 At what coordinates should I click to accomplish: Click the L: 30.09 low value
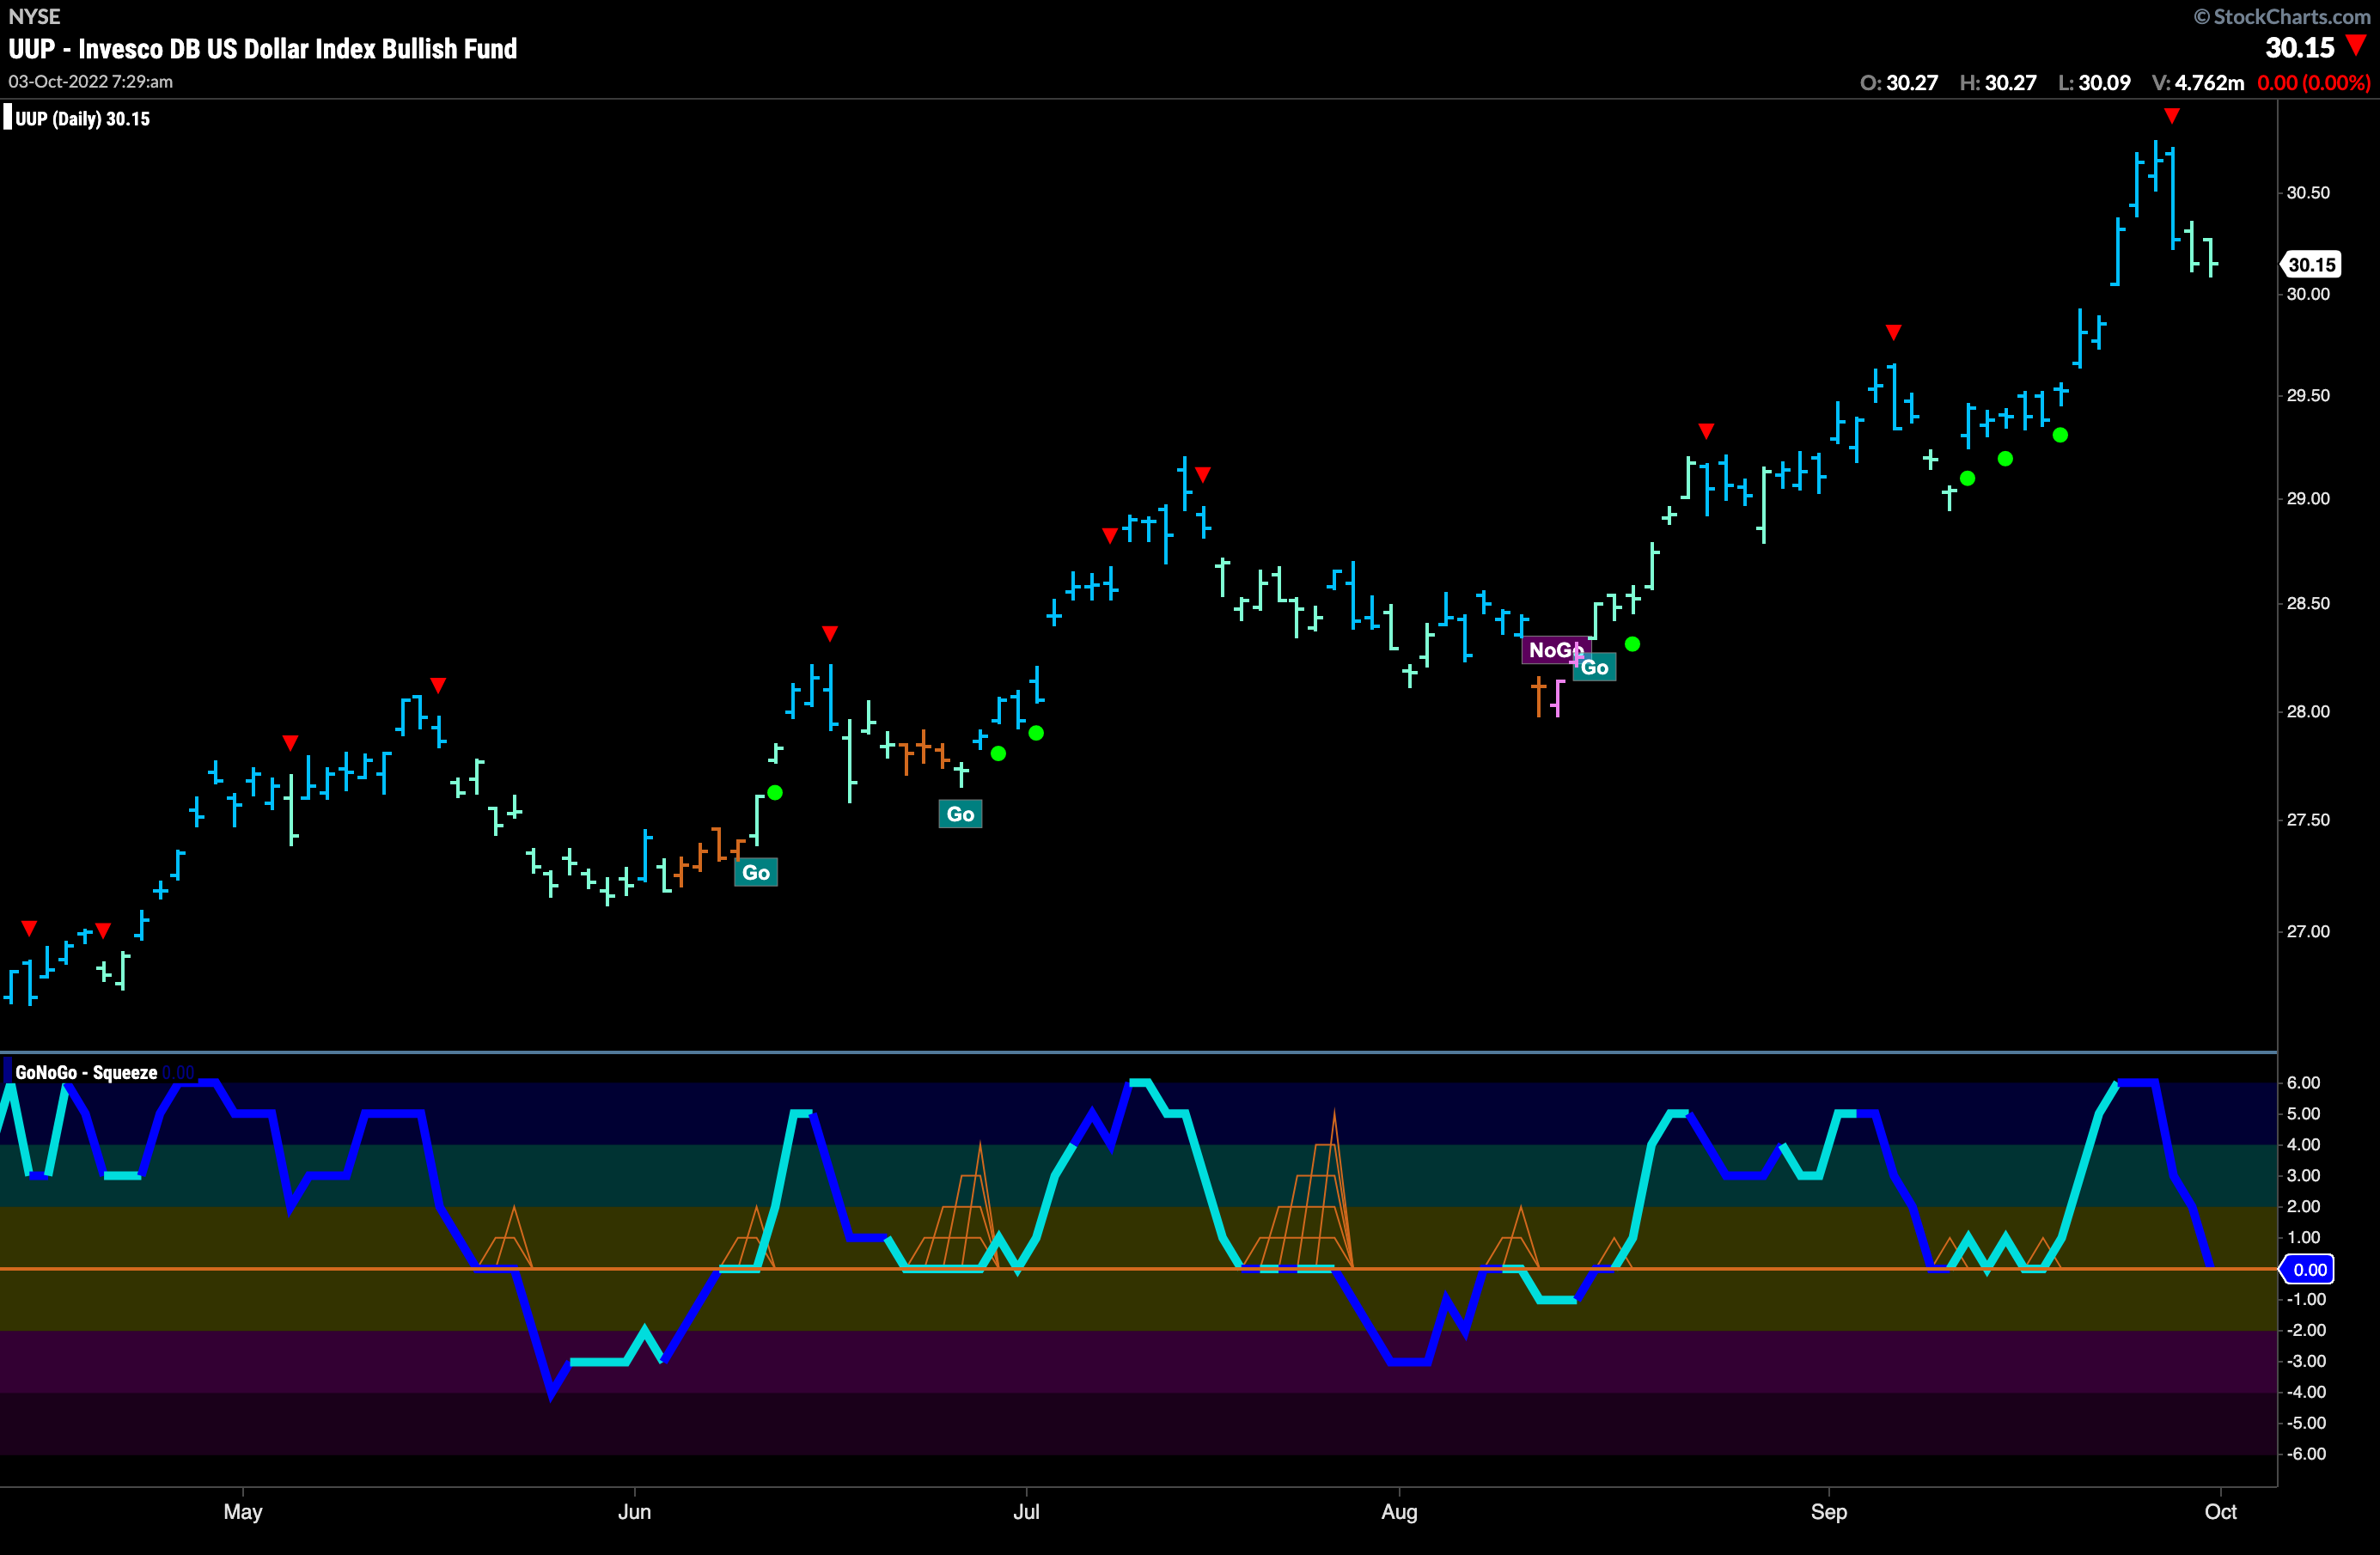coord(2094,83)
